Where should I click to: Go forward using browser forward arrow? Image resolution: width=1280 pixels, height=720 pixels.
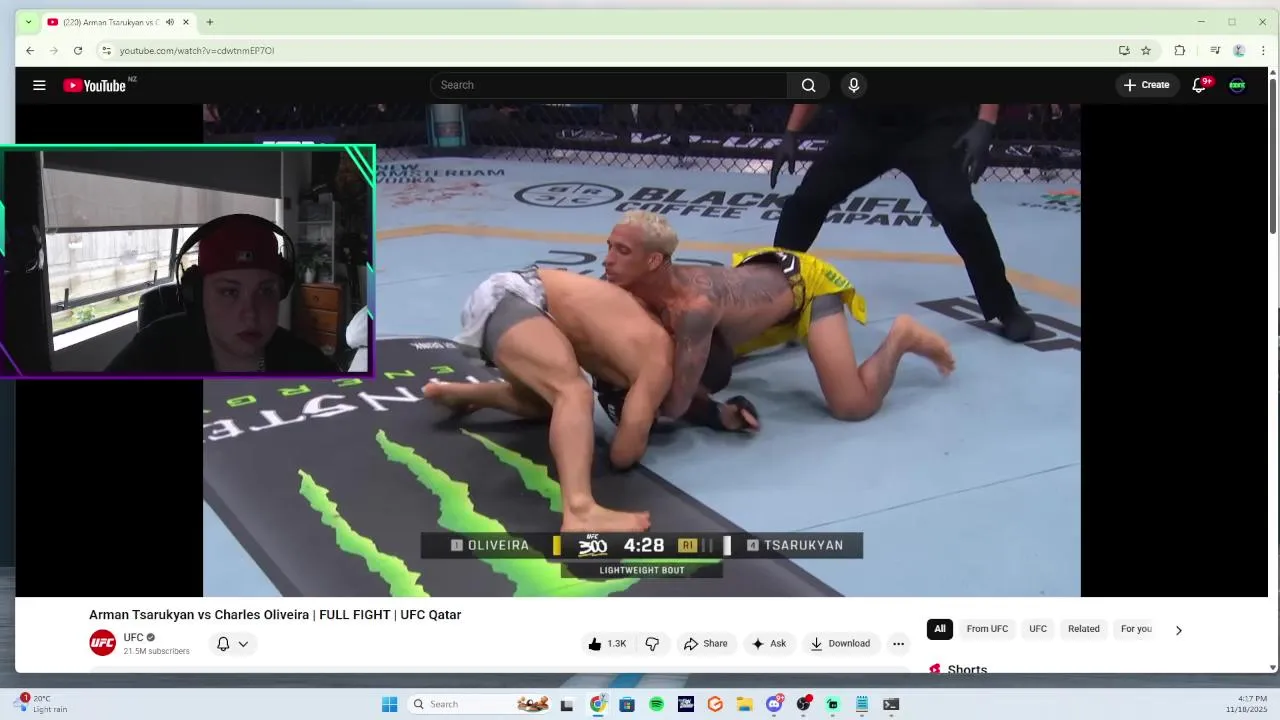54,50
